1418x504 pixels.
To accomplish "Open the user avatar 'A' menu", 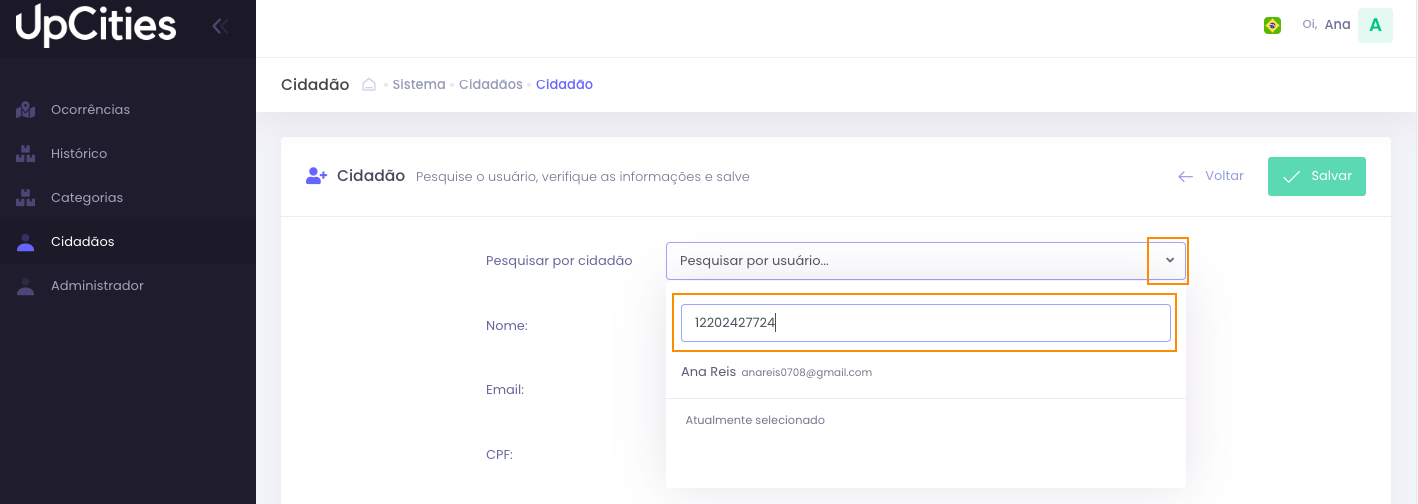I will [x=1375, y=26].
